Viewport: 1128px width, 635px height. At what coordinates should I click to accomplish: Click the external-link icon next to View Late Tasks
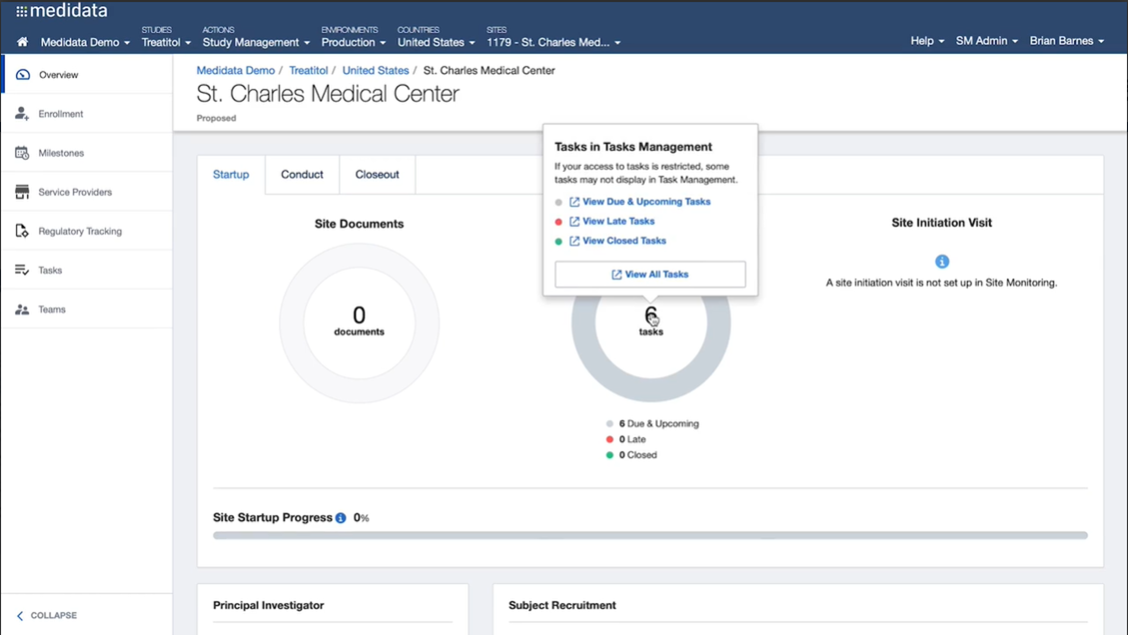(x=574, y=221)
